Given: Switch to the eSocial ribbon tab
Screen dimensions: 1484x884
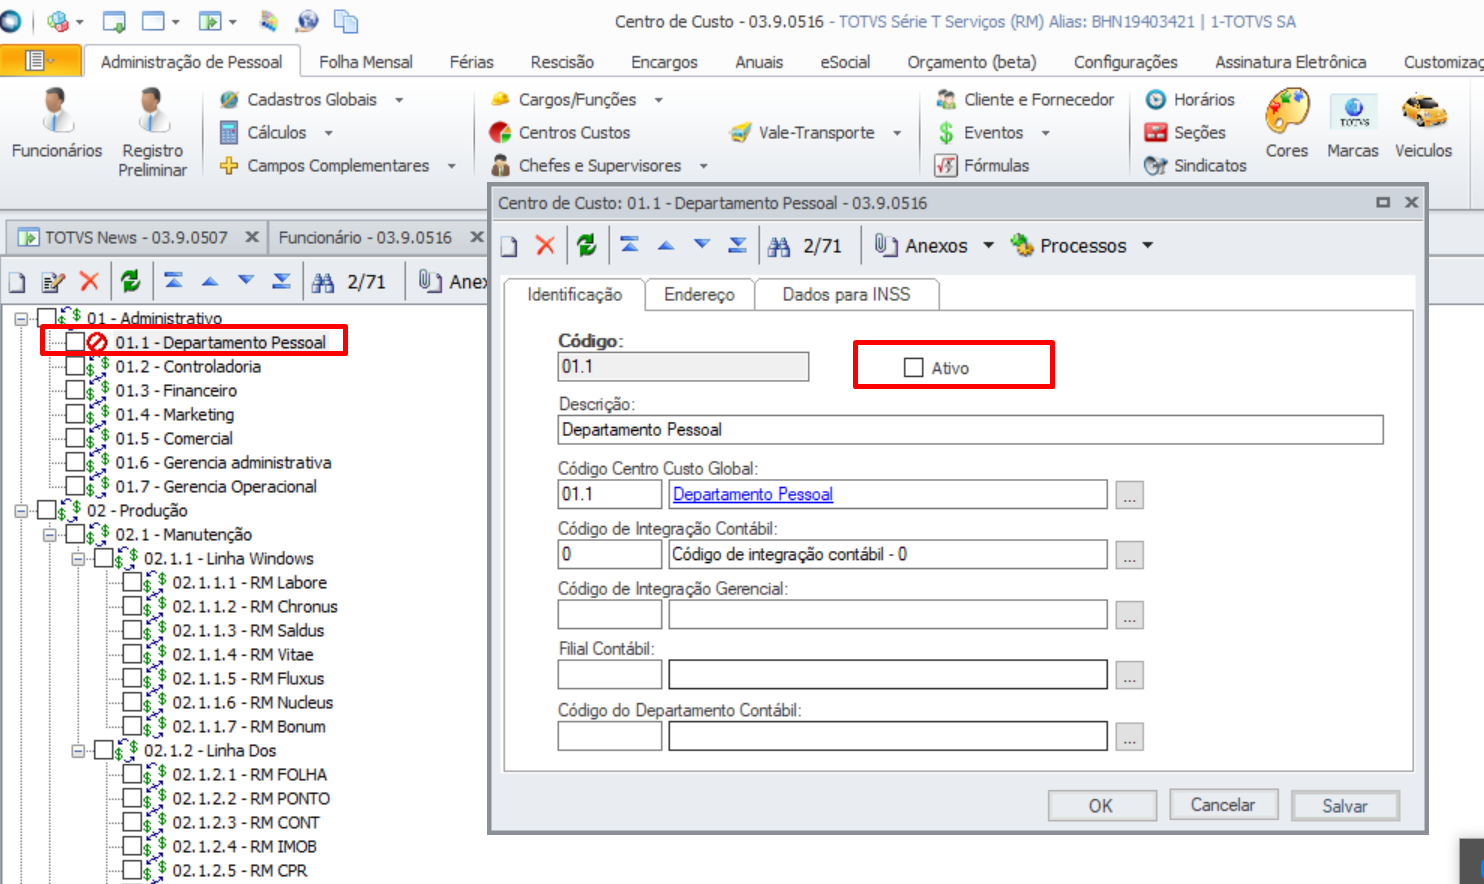Looking at the screenshot, I should [845, 62].
